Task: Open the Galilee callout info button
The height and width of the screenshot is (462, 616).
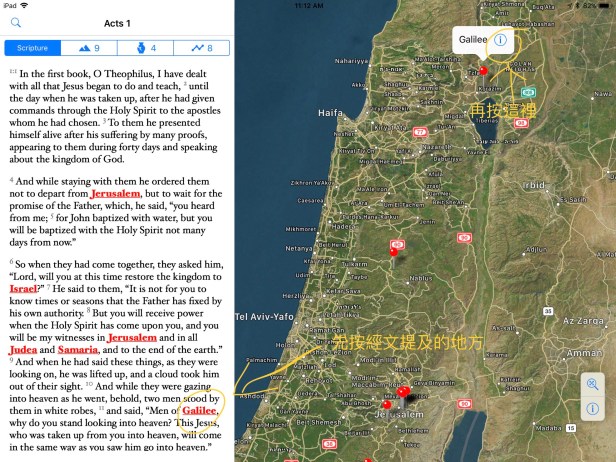Action: pos(500,41)
